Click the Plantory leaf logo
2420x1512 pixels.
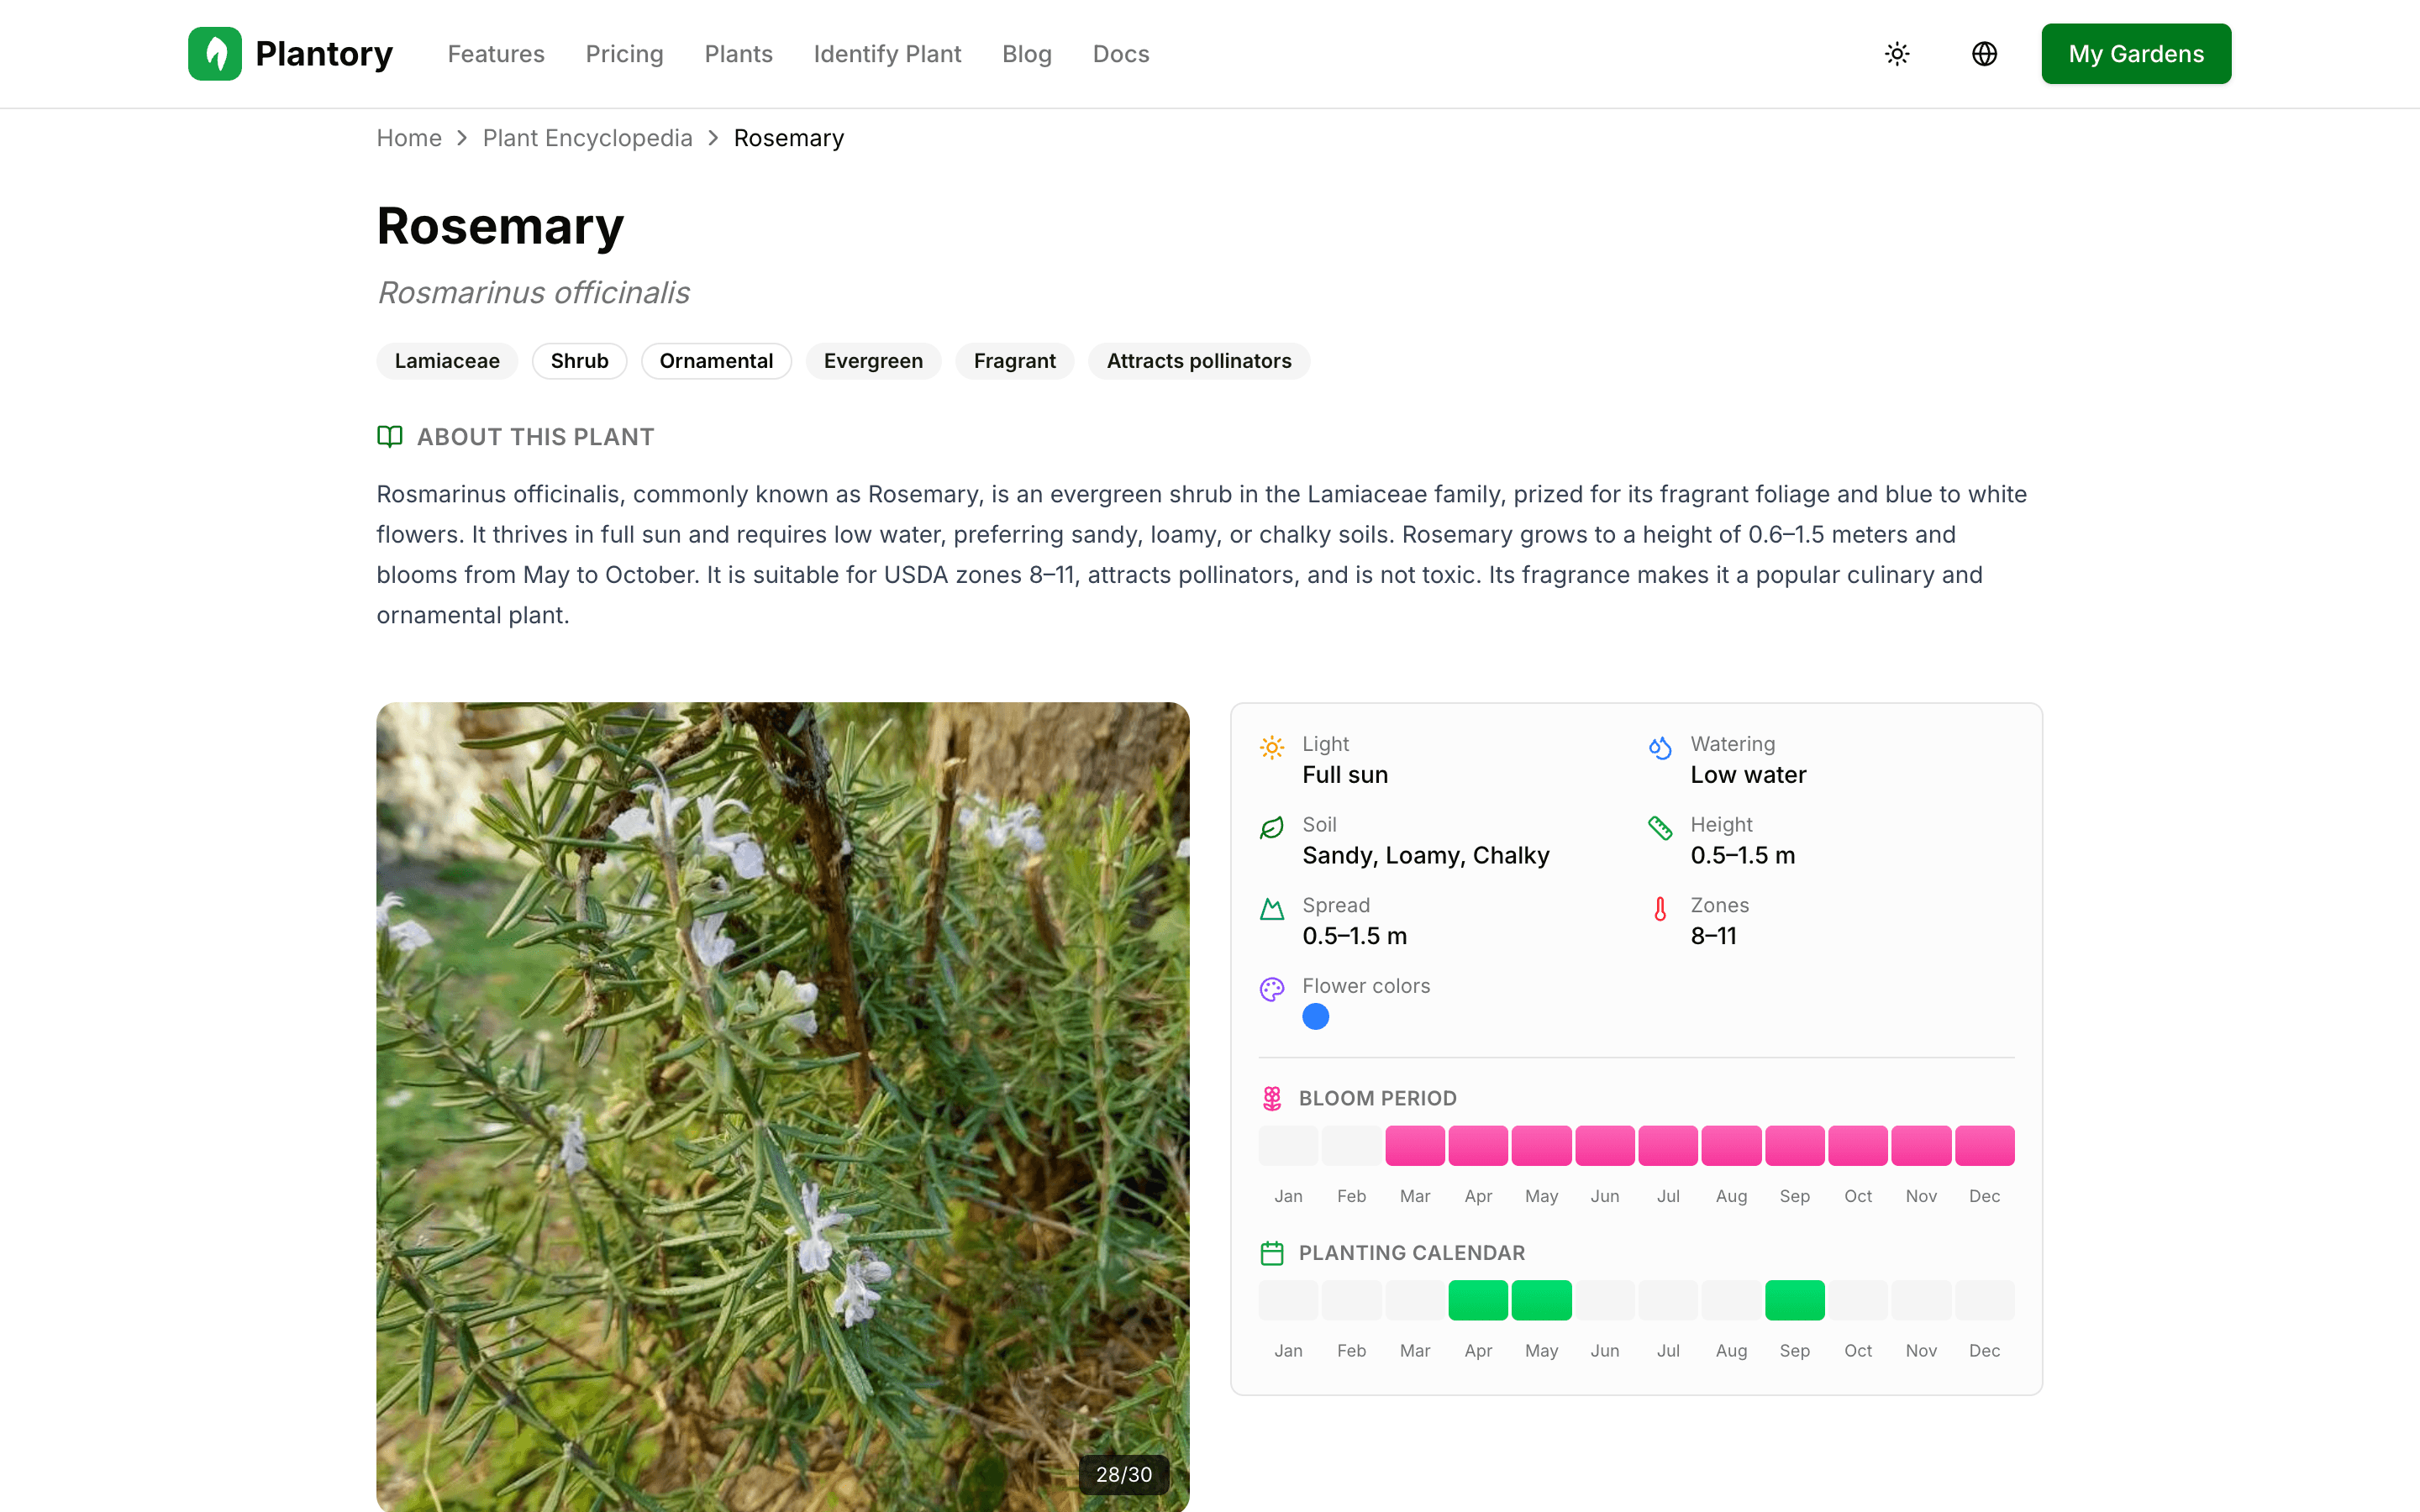[x=214, y=53]
